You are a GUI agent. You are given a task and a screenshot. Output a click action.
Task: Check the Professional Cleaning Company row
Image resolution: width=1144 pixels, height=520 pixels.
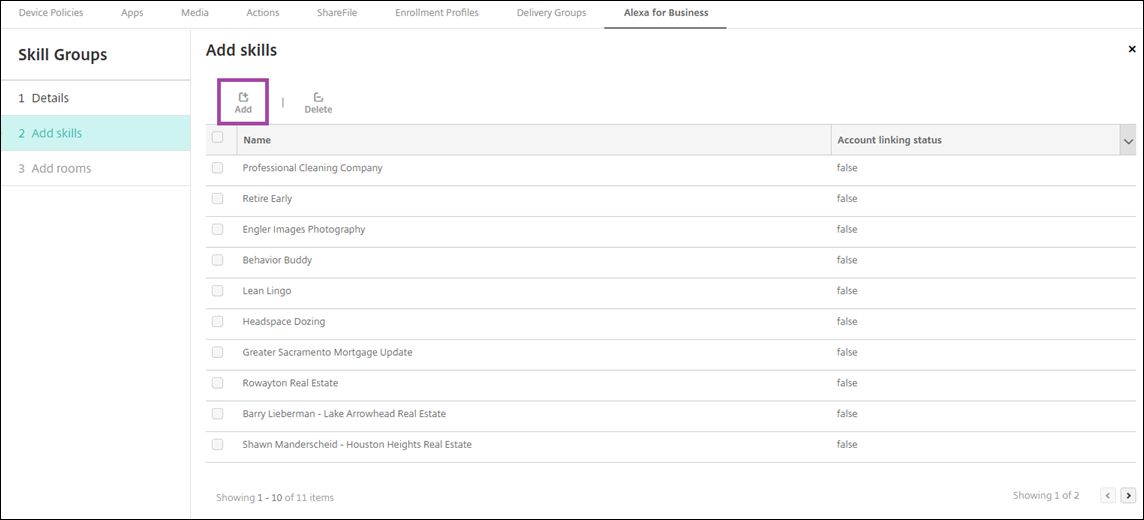217,168
